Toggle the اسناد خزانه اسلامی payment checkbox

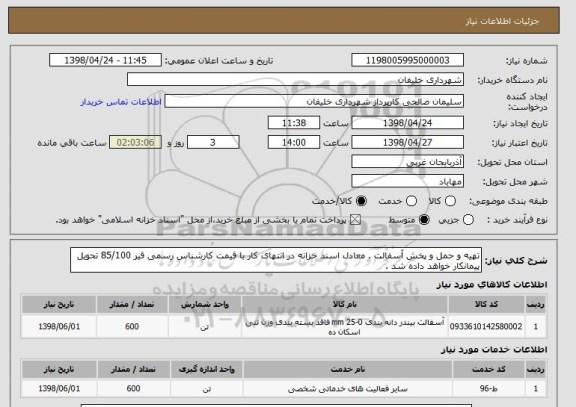pyautogui.click(x=355, y=220)
